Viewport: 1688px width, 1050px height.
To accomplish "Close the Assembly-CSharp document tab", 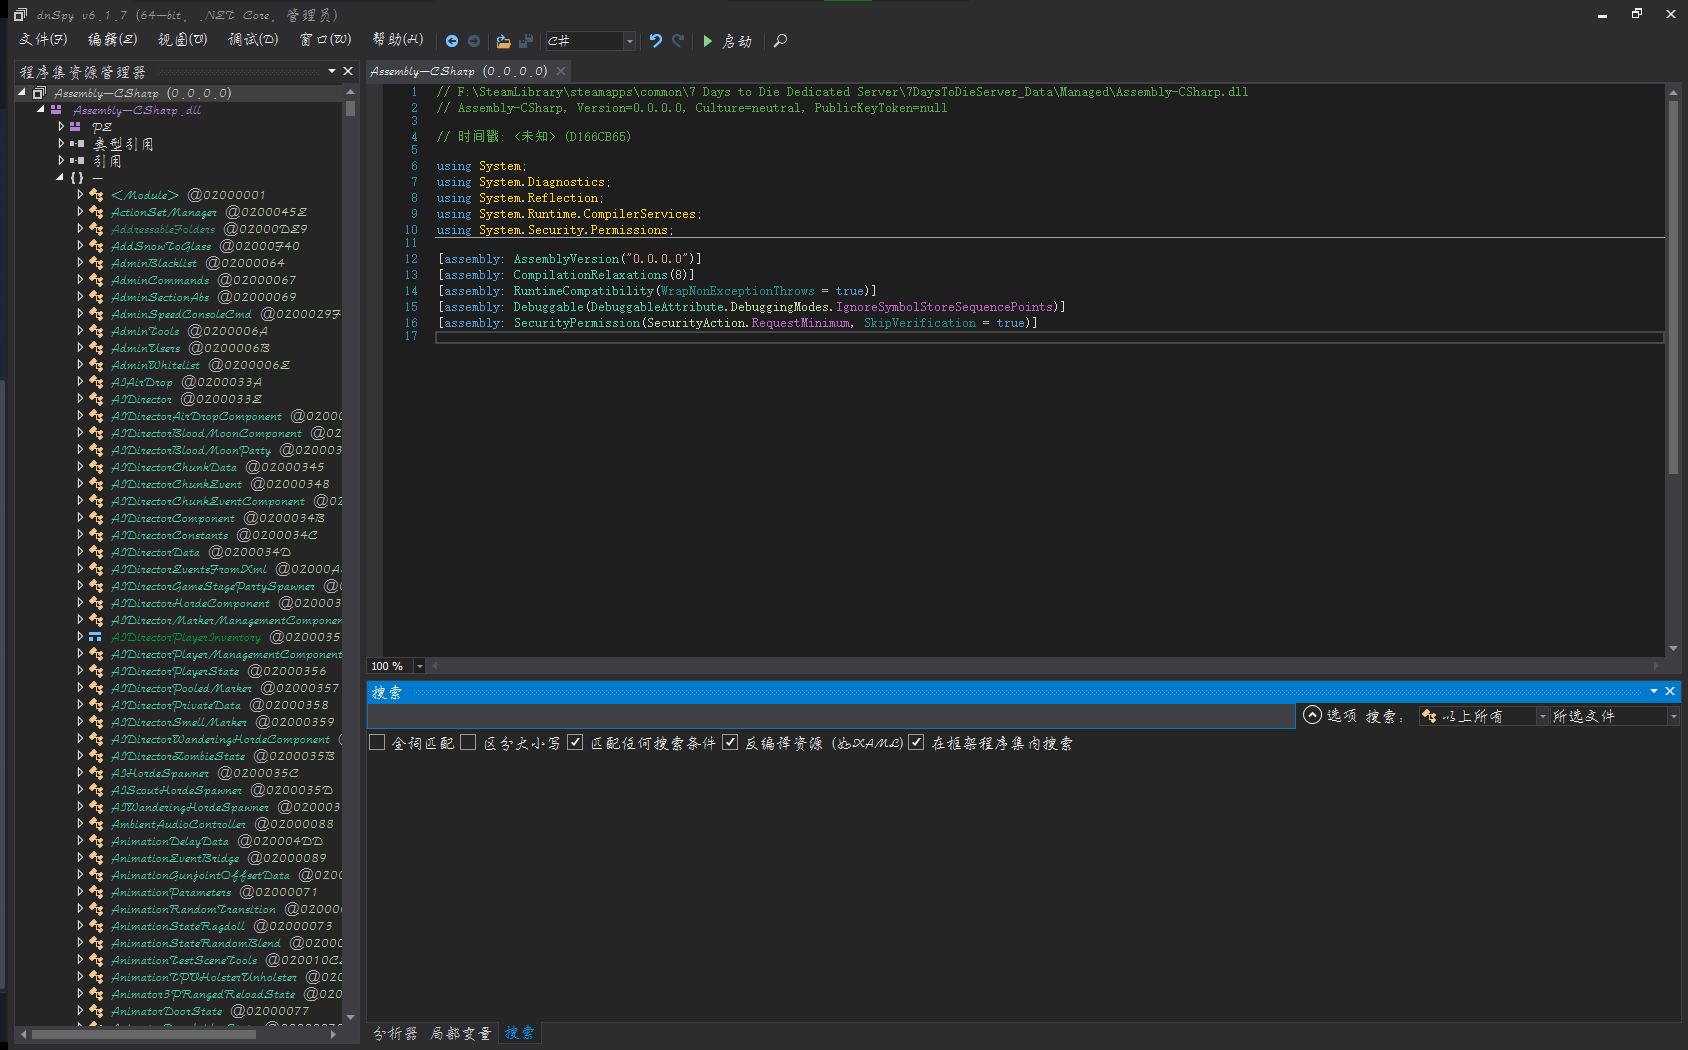I will 561,71.
